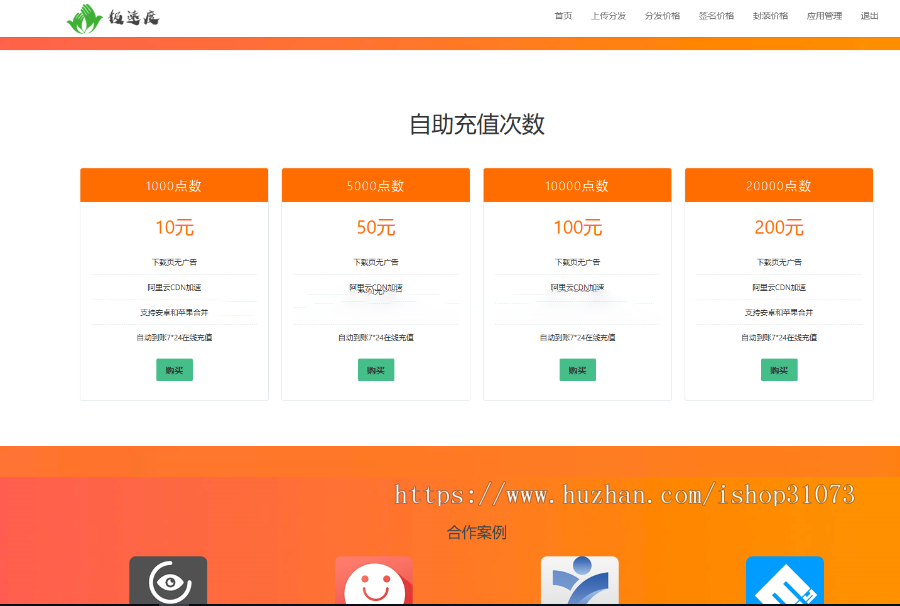
Task: Click 阿里云CDN加速 on the 20000点数 card
Action: tap(778, 287)
